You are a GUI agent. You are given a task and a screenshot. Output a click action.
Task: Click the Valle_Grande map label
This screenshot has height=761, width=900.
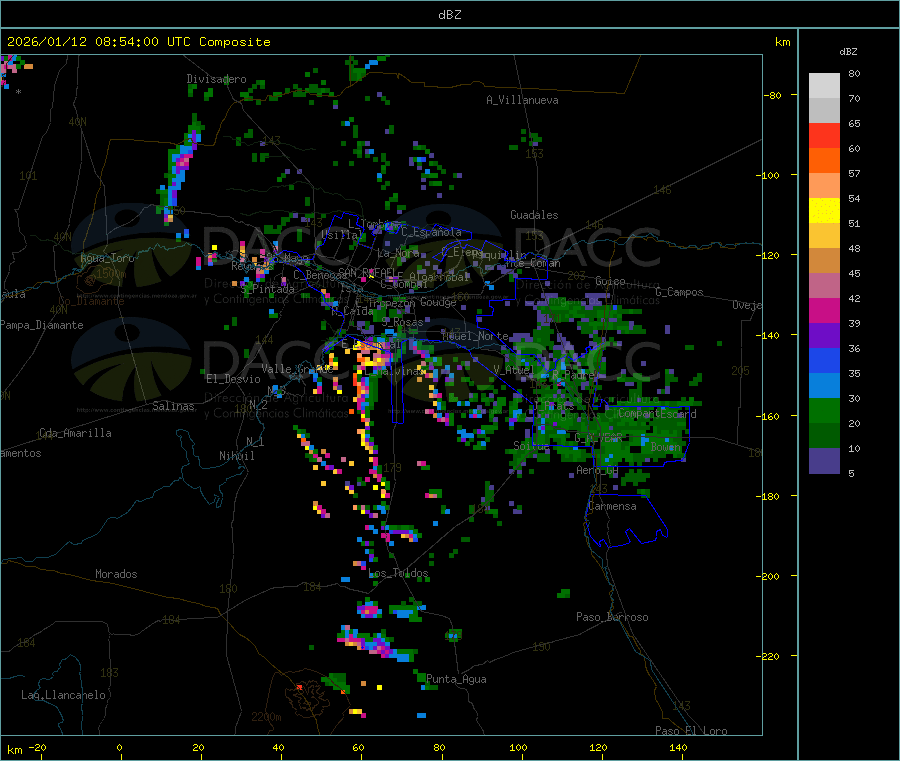pos(297,368)
